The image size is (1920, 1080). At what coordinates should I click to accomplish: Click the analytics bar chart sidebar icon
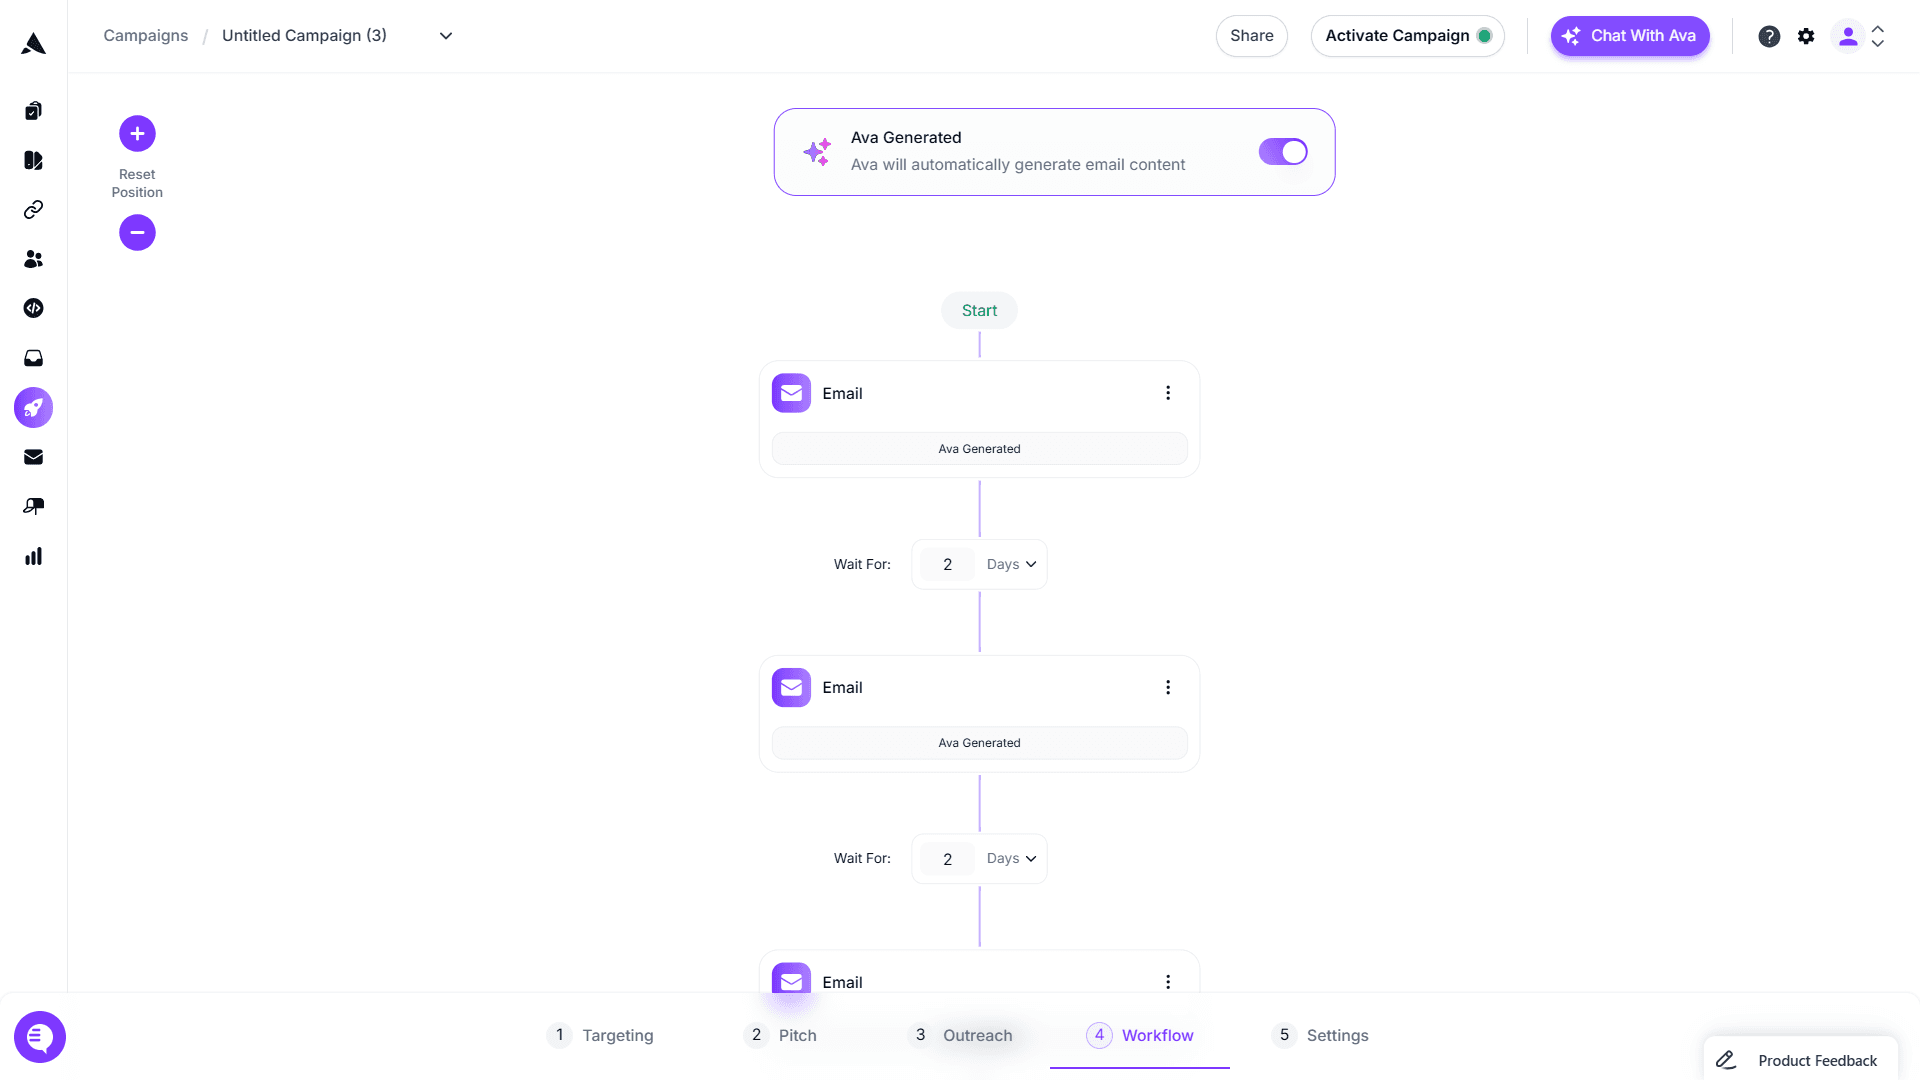[33, 556]
